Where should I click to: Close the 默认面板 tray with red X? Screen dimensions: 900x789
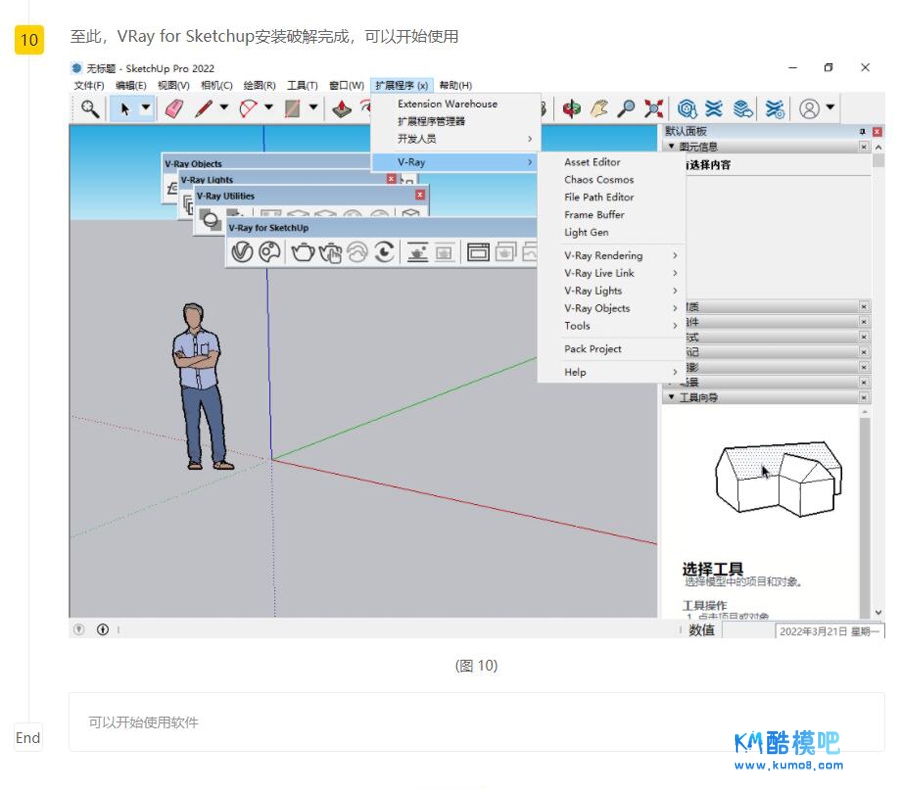[x=876, y=131]
